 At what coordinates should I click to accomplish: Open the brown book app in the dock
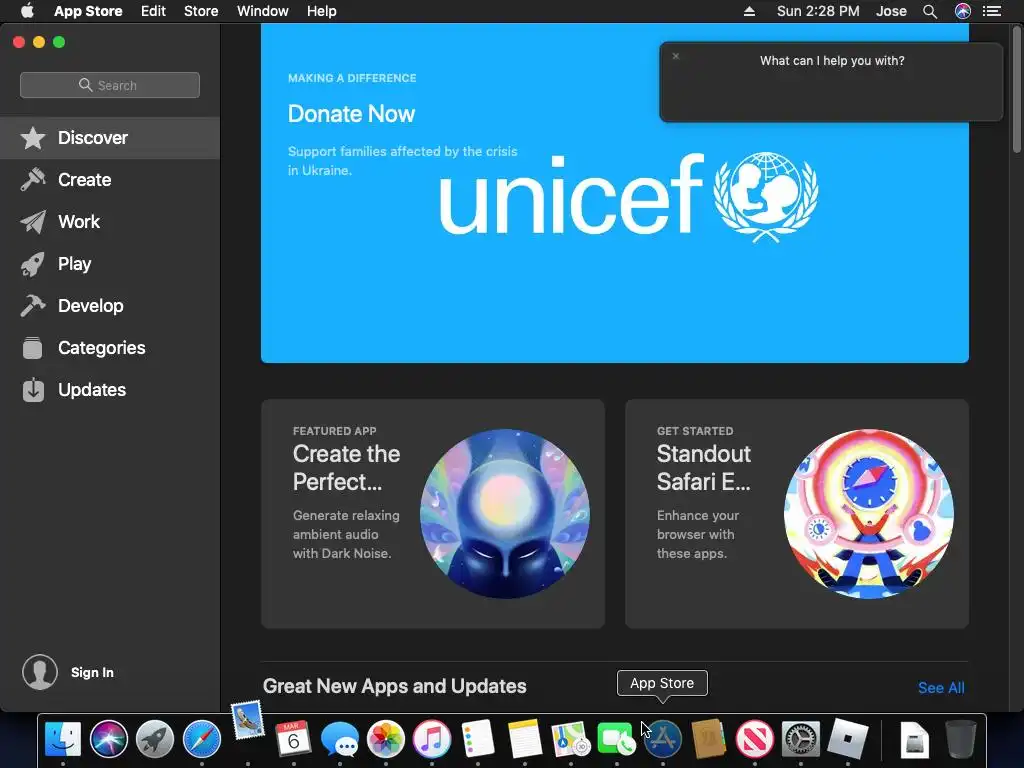[x=709, y=739]
